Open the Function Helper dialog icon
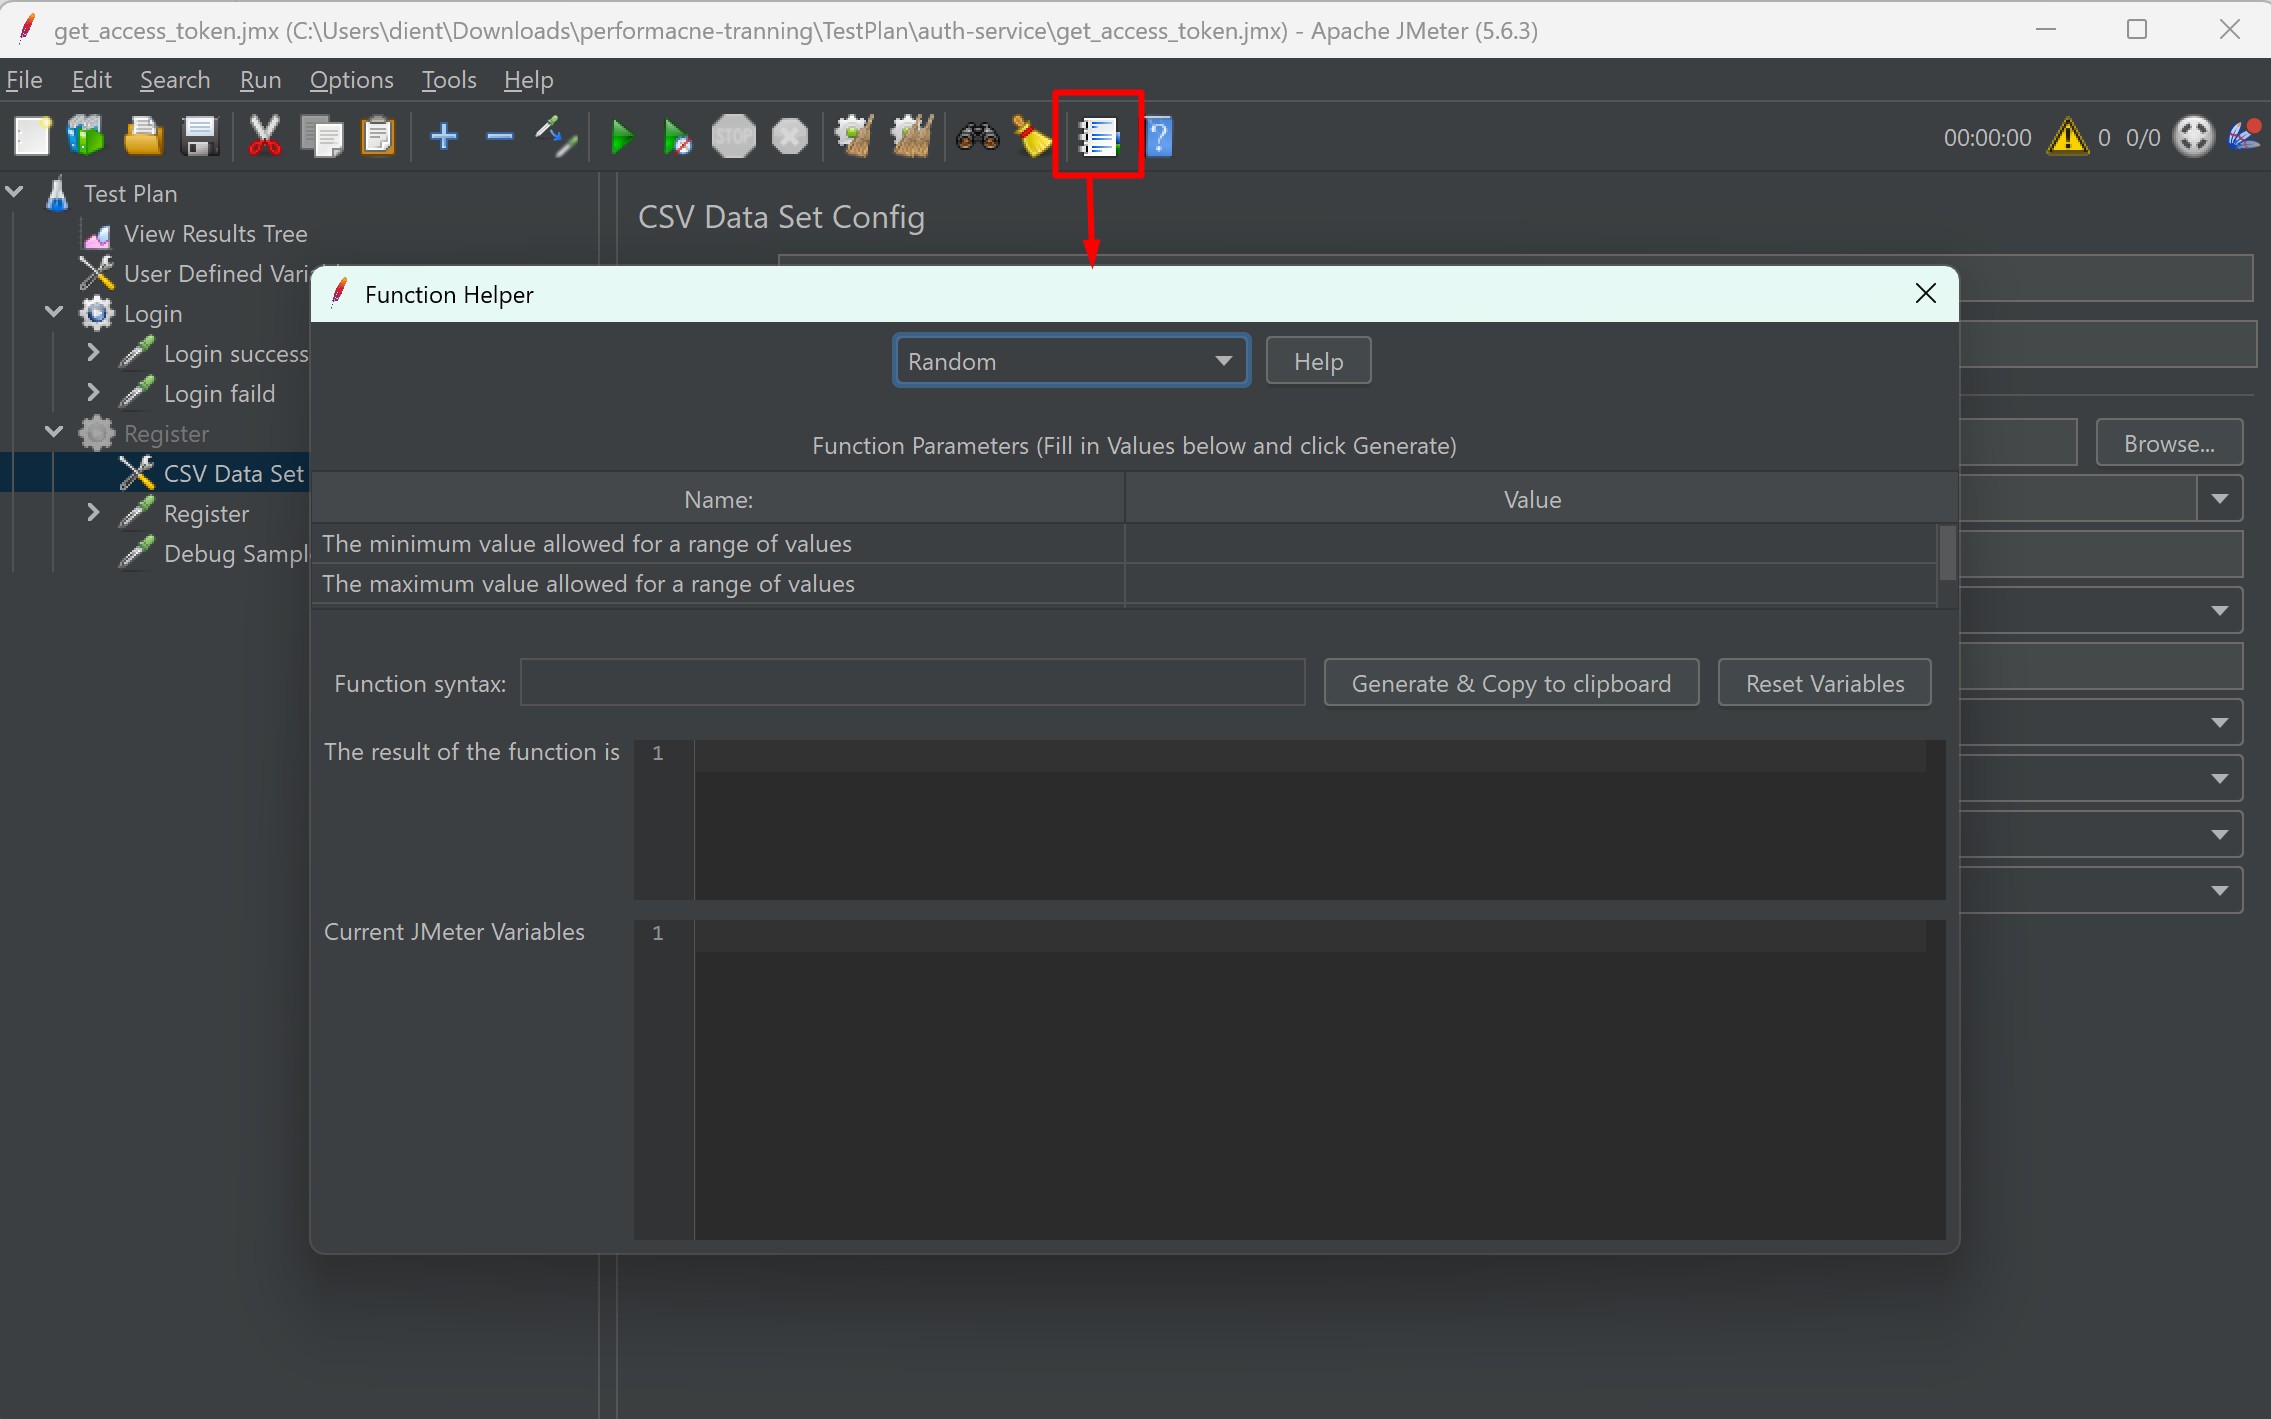The width and height of the screenshot is (2271, 1419). click(1098, 137)
